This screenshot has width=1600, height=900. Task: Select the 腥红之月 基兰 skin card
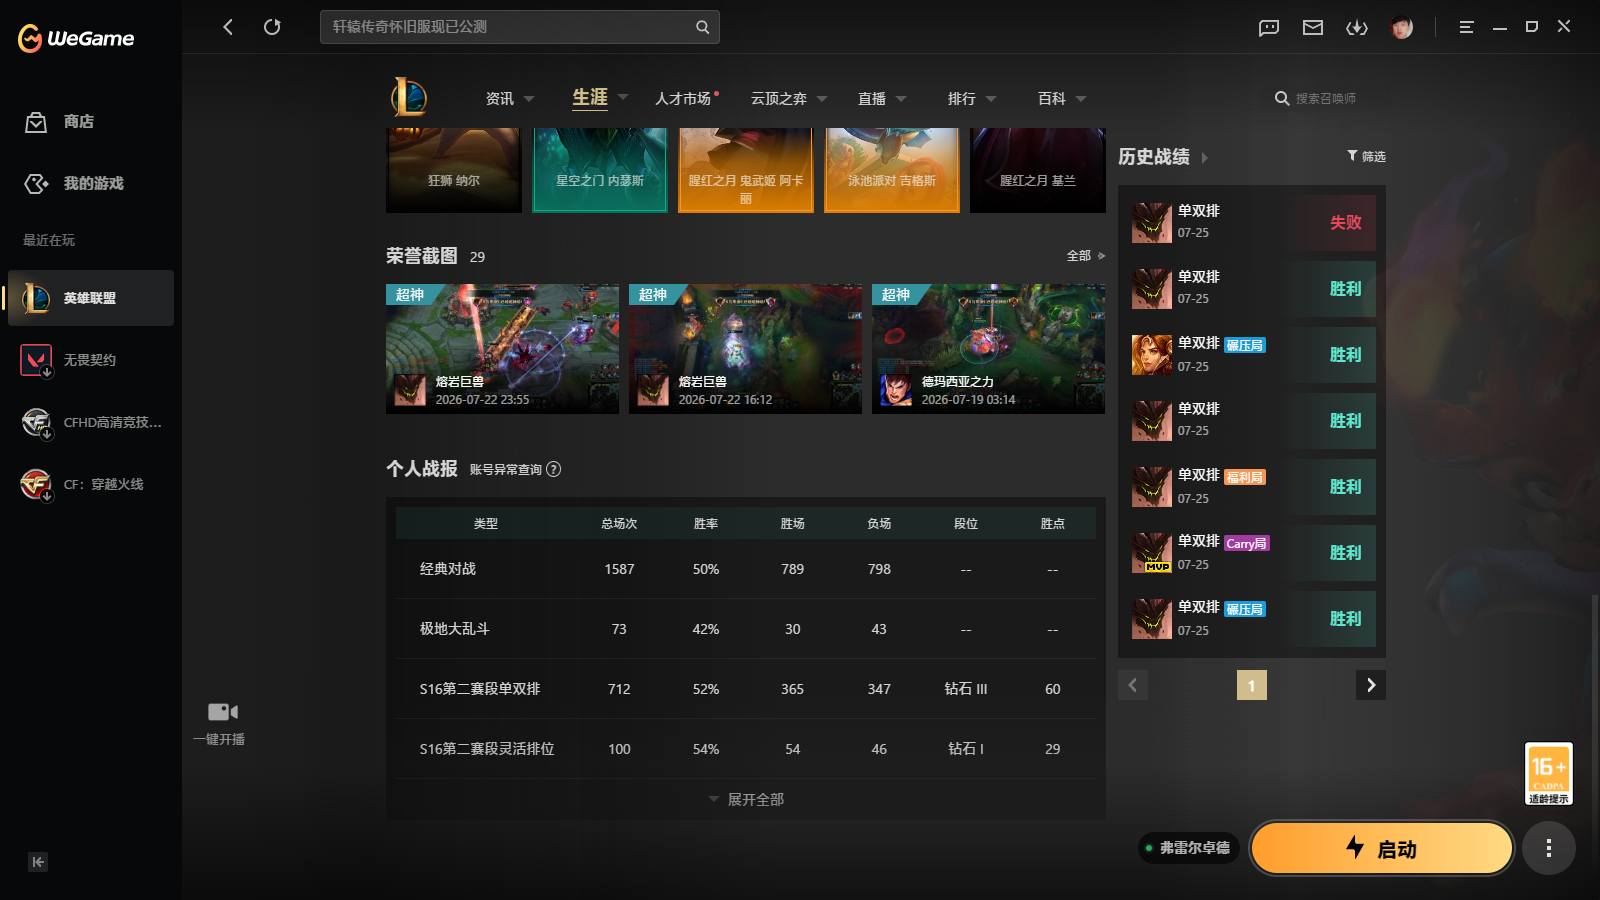(1038, 170)
